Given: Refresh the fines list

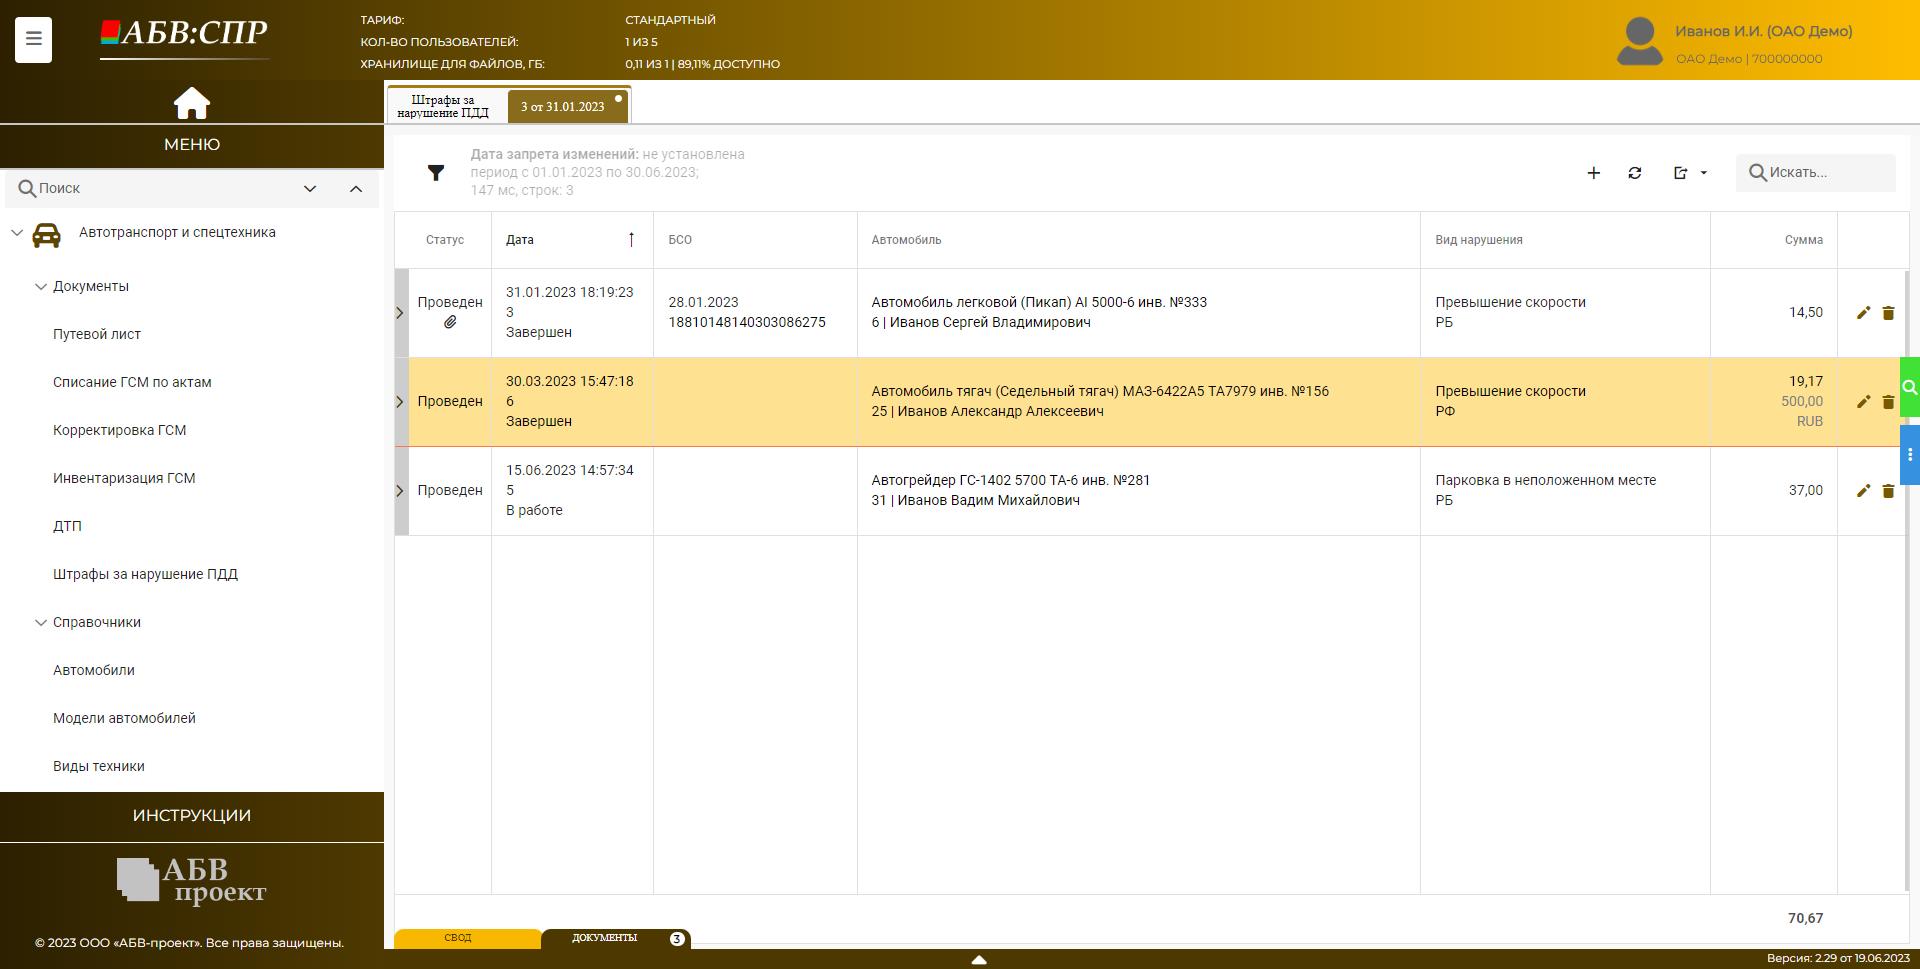Looking at the screenshot, I should tap(1634, 173).
